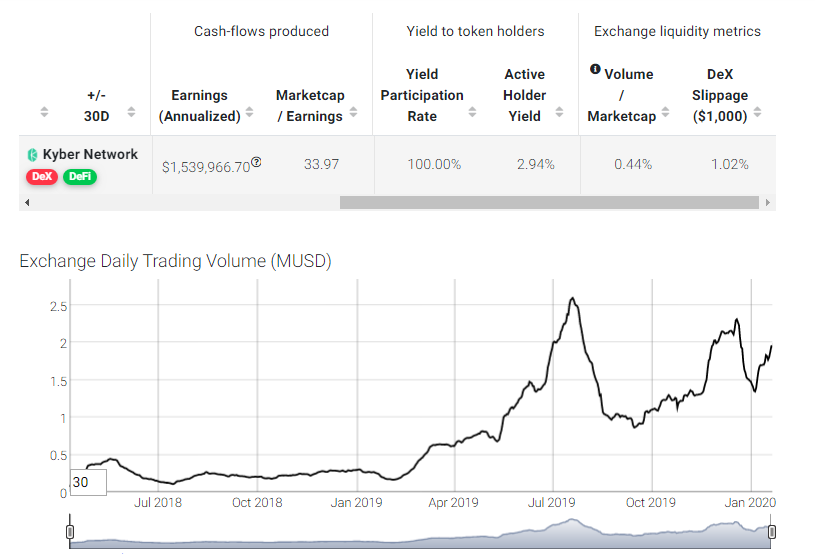Screen dimensions: 815x554
Task: Click the table scrollbar right arrow
Action: 768,203
